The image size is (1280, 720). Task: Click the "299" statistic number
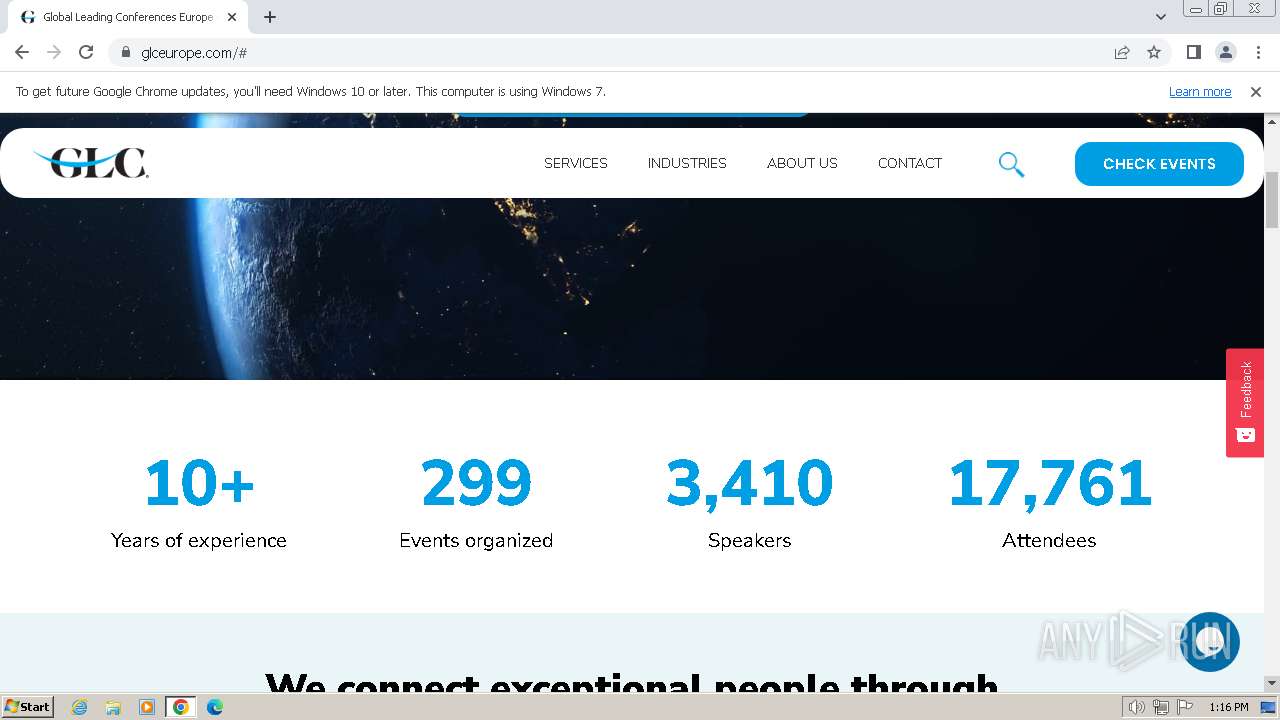click(476, 483)
